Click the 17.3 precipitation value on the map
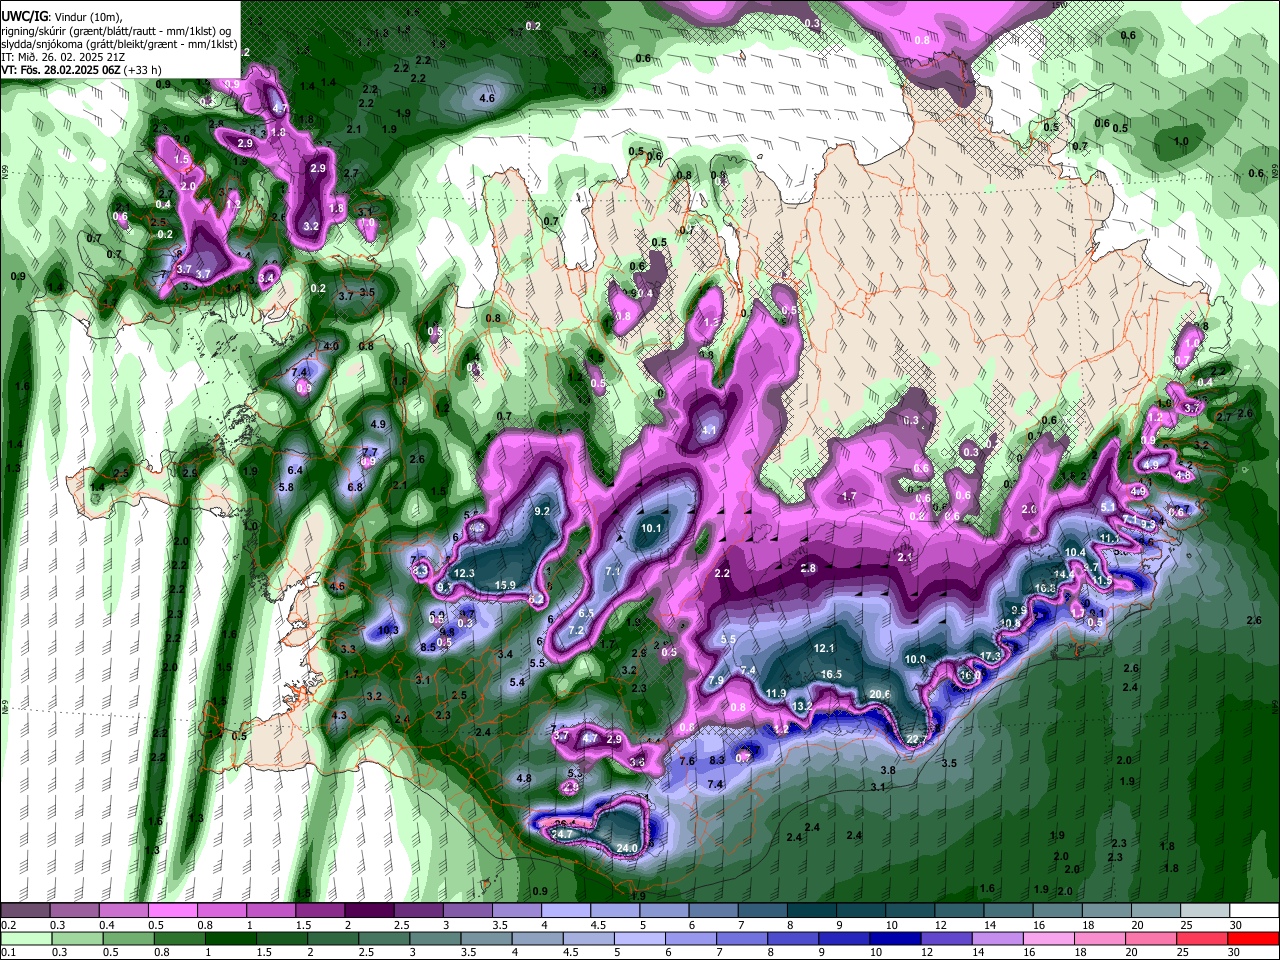The height and width of the screenshot is (960, 1280). coord(991,656)
